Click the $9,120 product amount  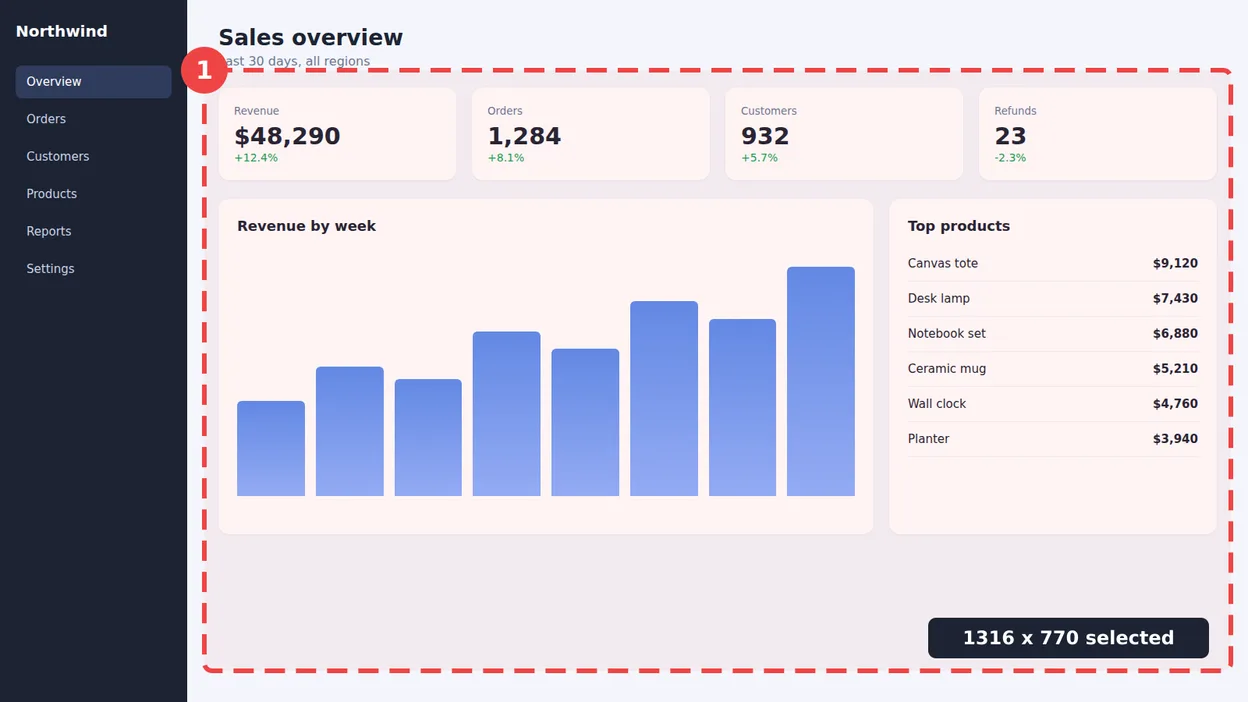(x=1175, y=264)
